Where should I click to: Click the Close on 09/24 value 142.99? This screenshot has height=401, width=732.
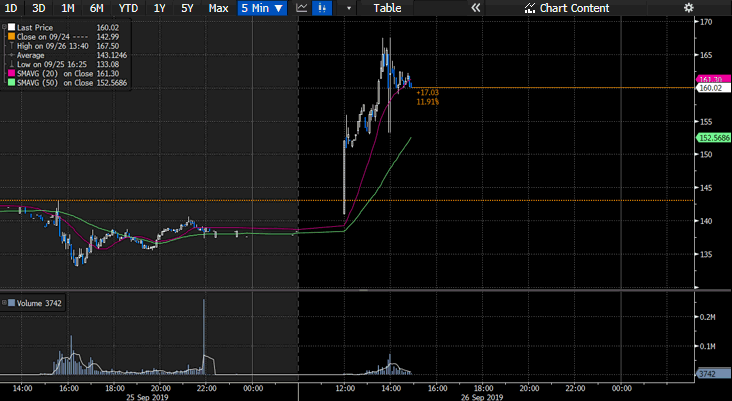[x=107, y=36]
